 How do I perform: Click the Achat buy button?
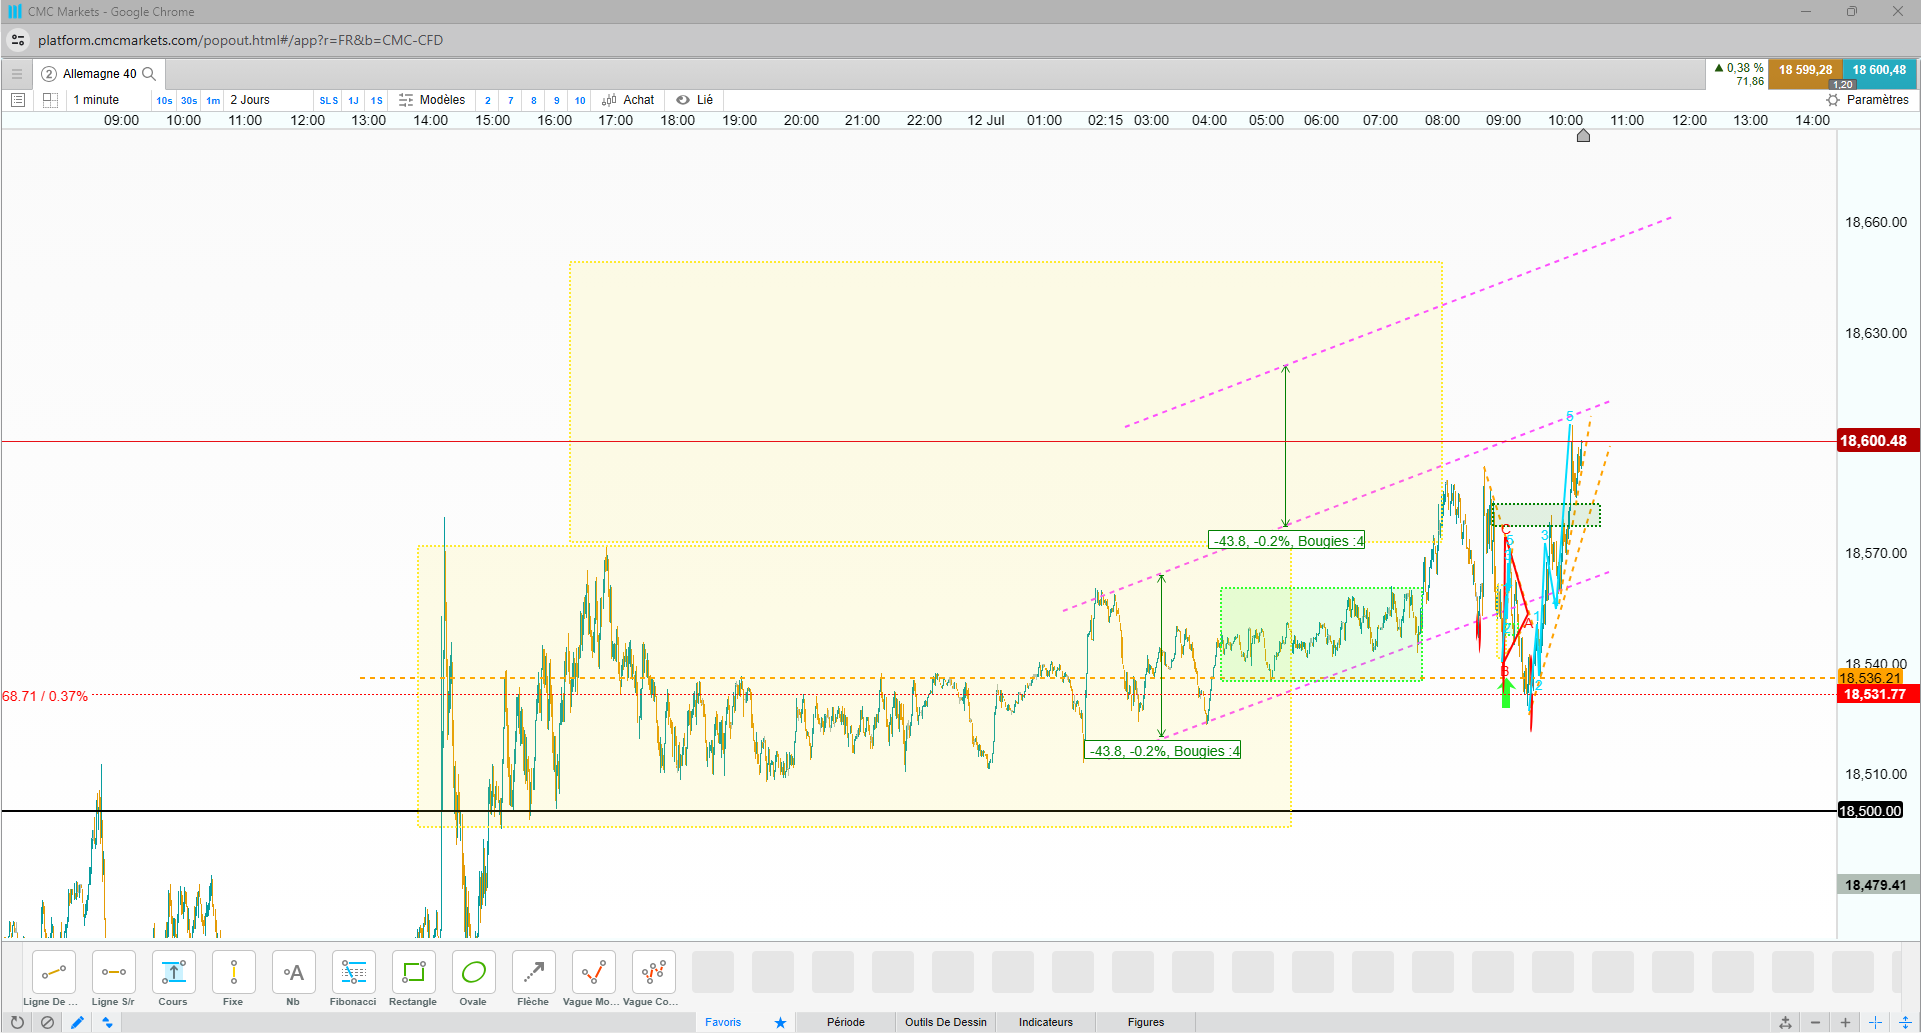pyautogui.click(x=628, y=100)
